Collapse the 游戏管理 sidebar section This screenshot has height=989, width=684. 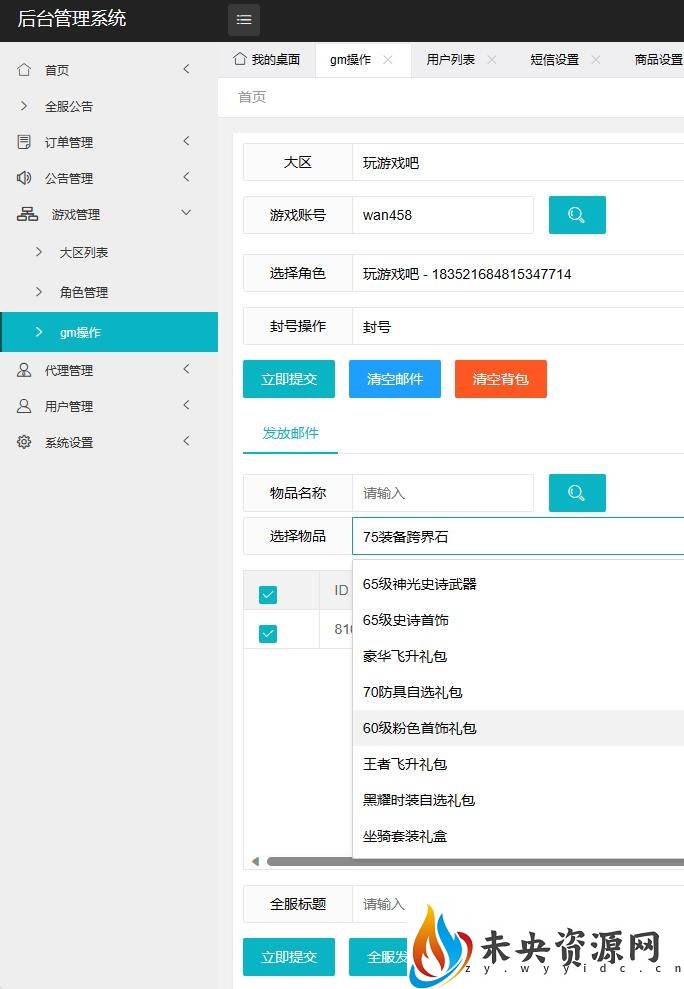tap(186, 213)
